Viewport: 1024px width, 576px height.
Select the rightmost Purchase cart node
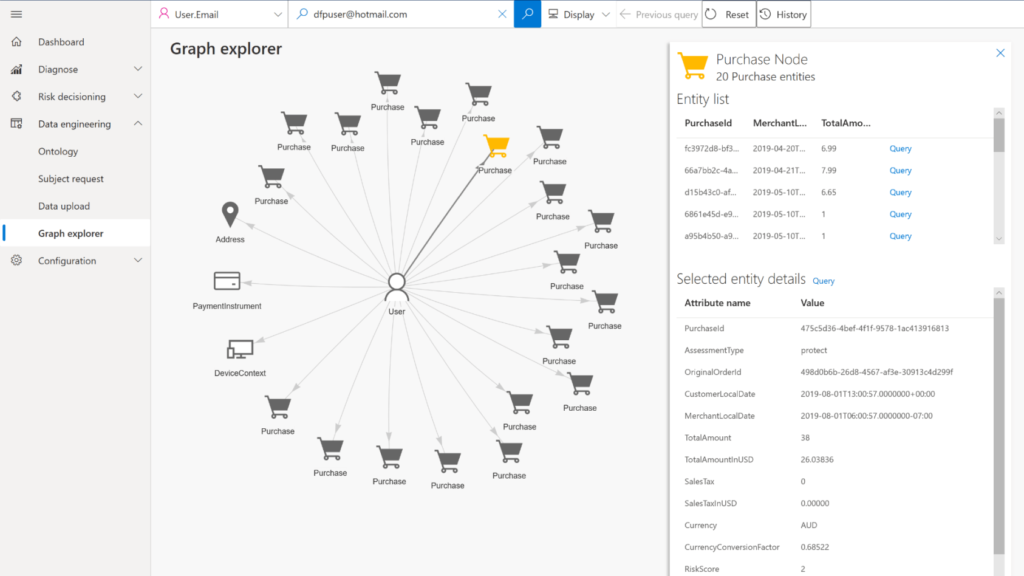(605, 302)
